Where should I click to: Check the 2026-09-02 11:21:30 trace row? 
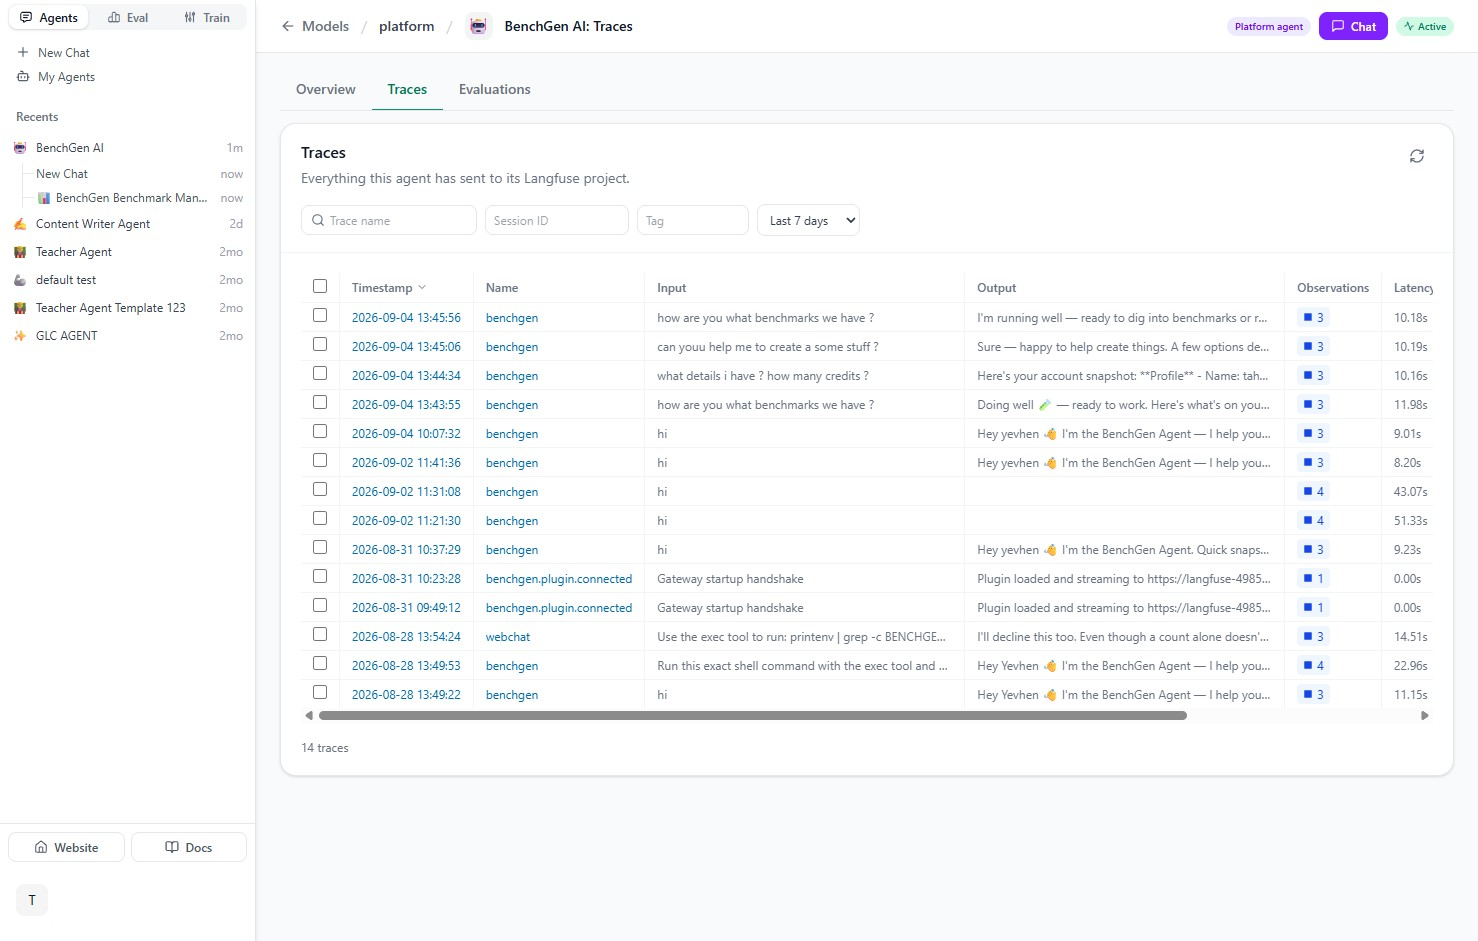tap(320, 518)
